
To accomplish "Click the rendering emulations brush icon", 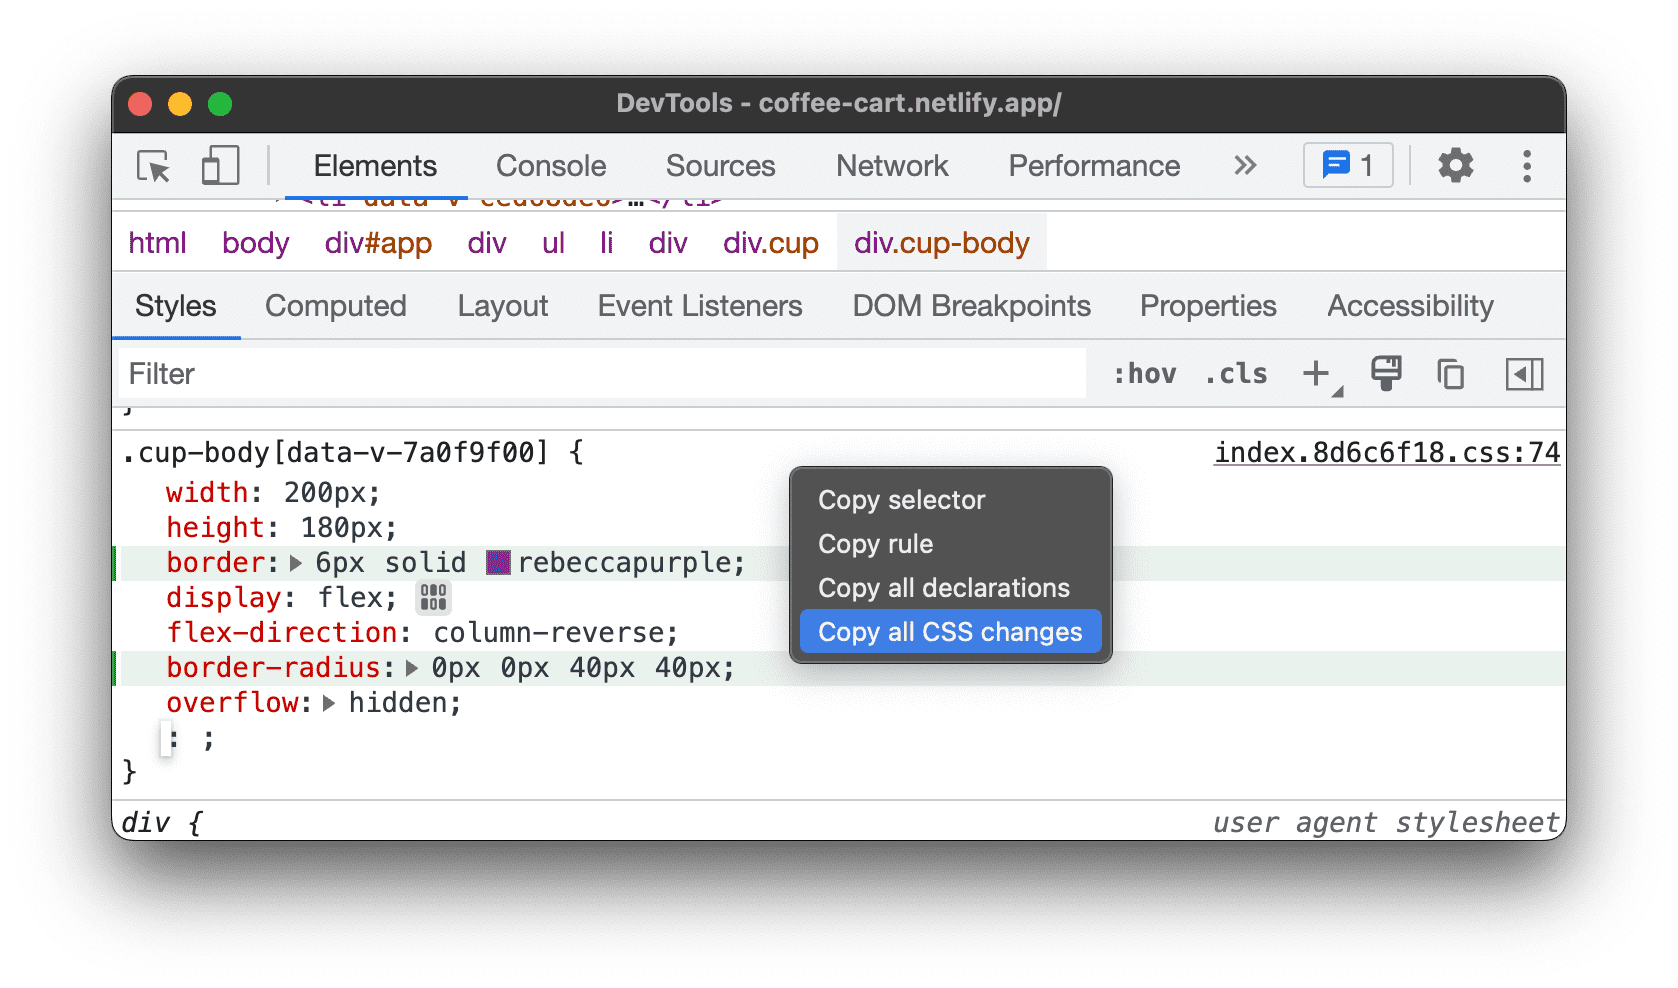I will [1385, 373].
